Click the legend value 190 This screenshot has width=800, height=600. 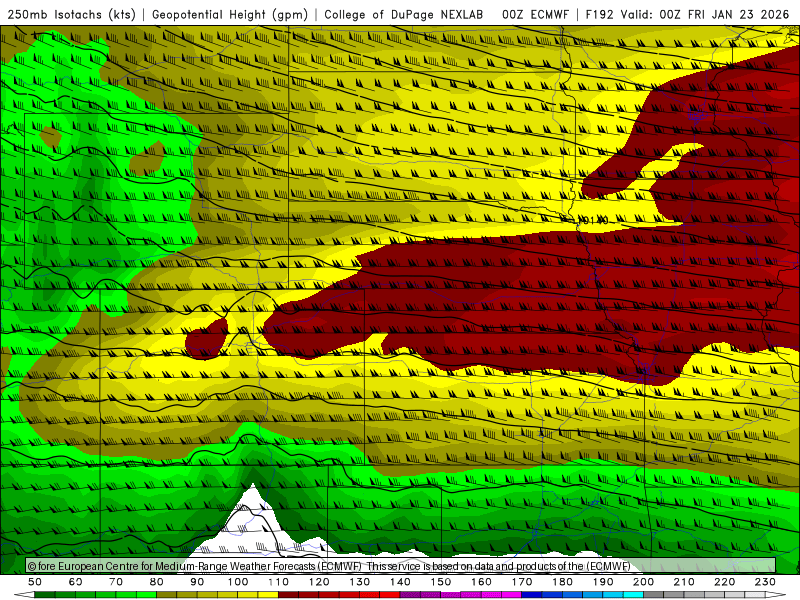point(603,582)
